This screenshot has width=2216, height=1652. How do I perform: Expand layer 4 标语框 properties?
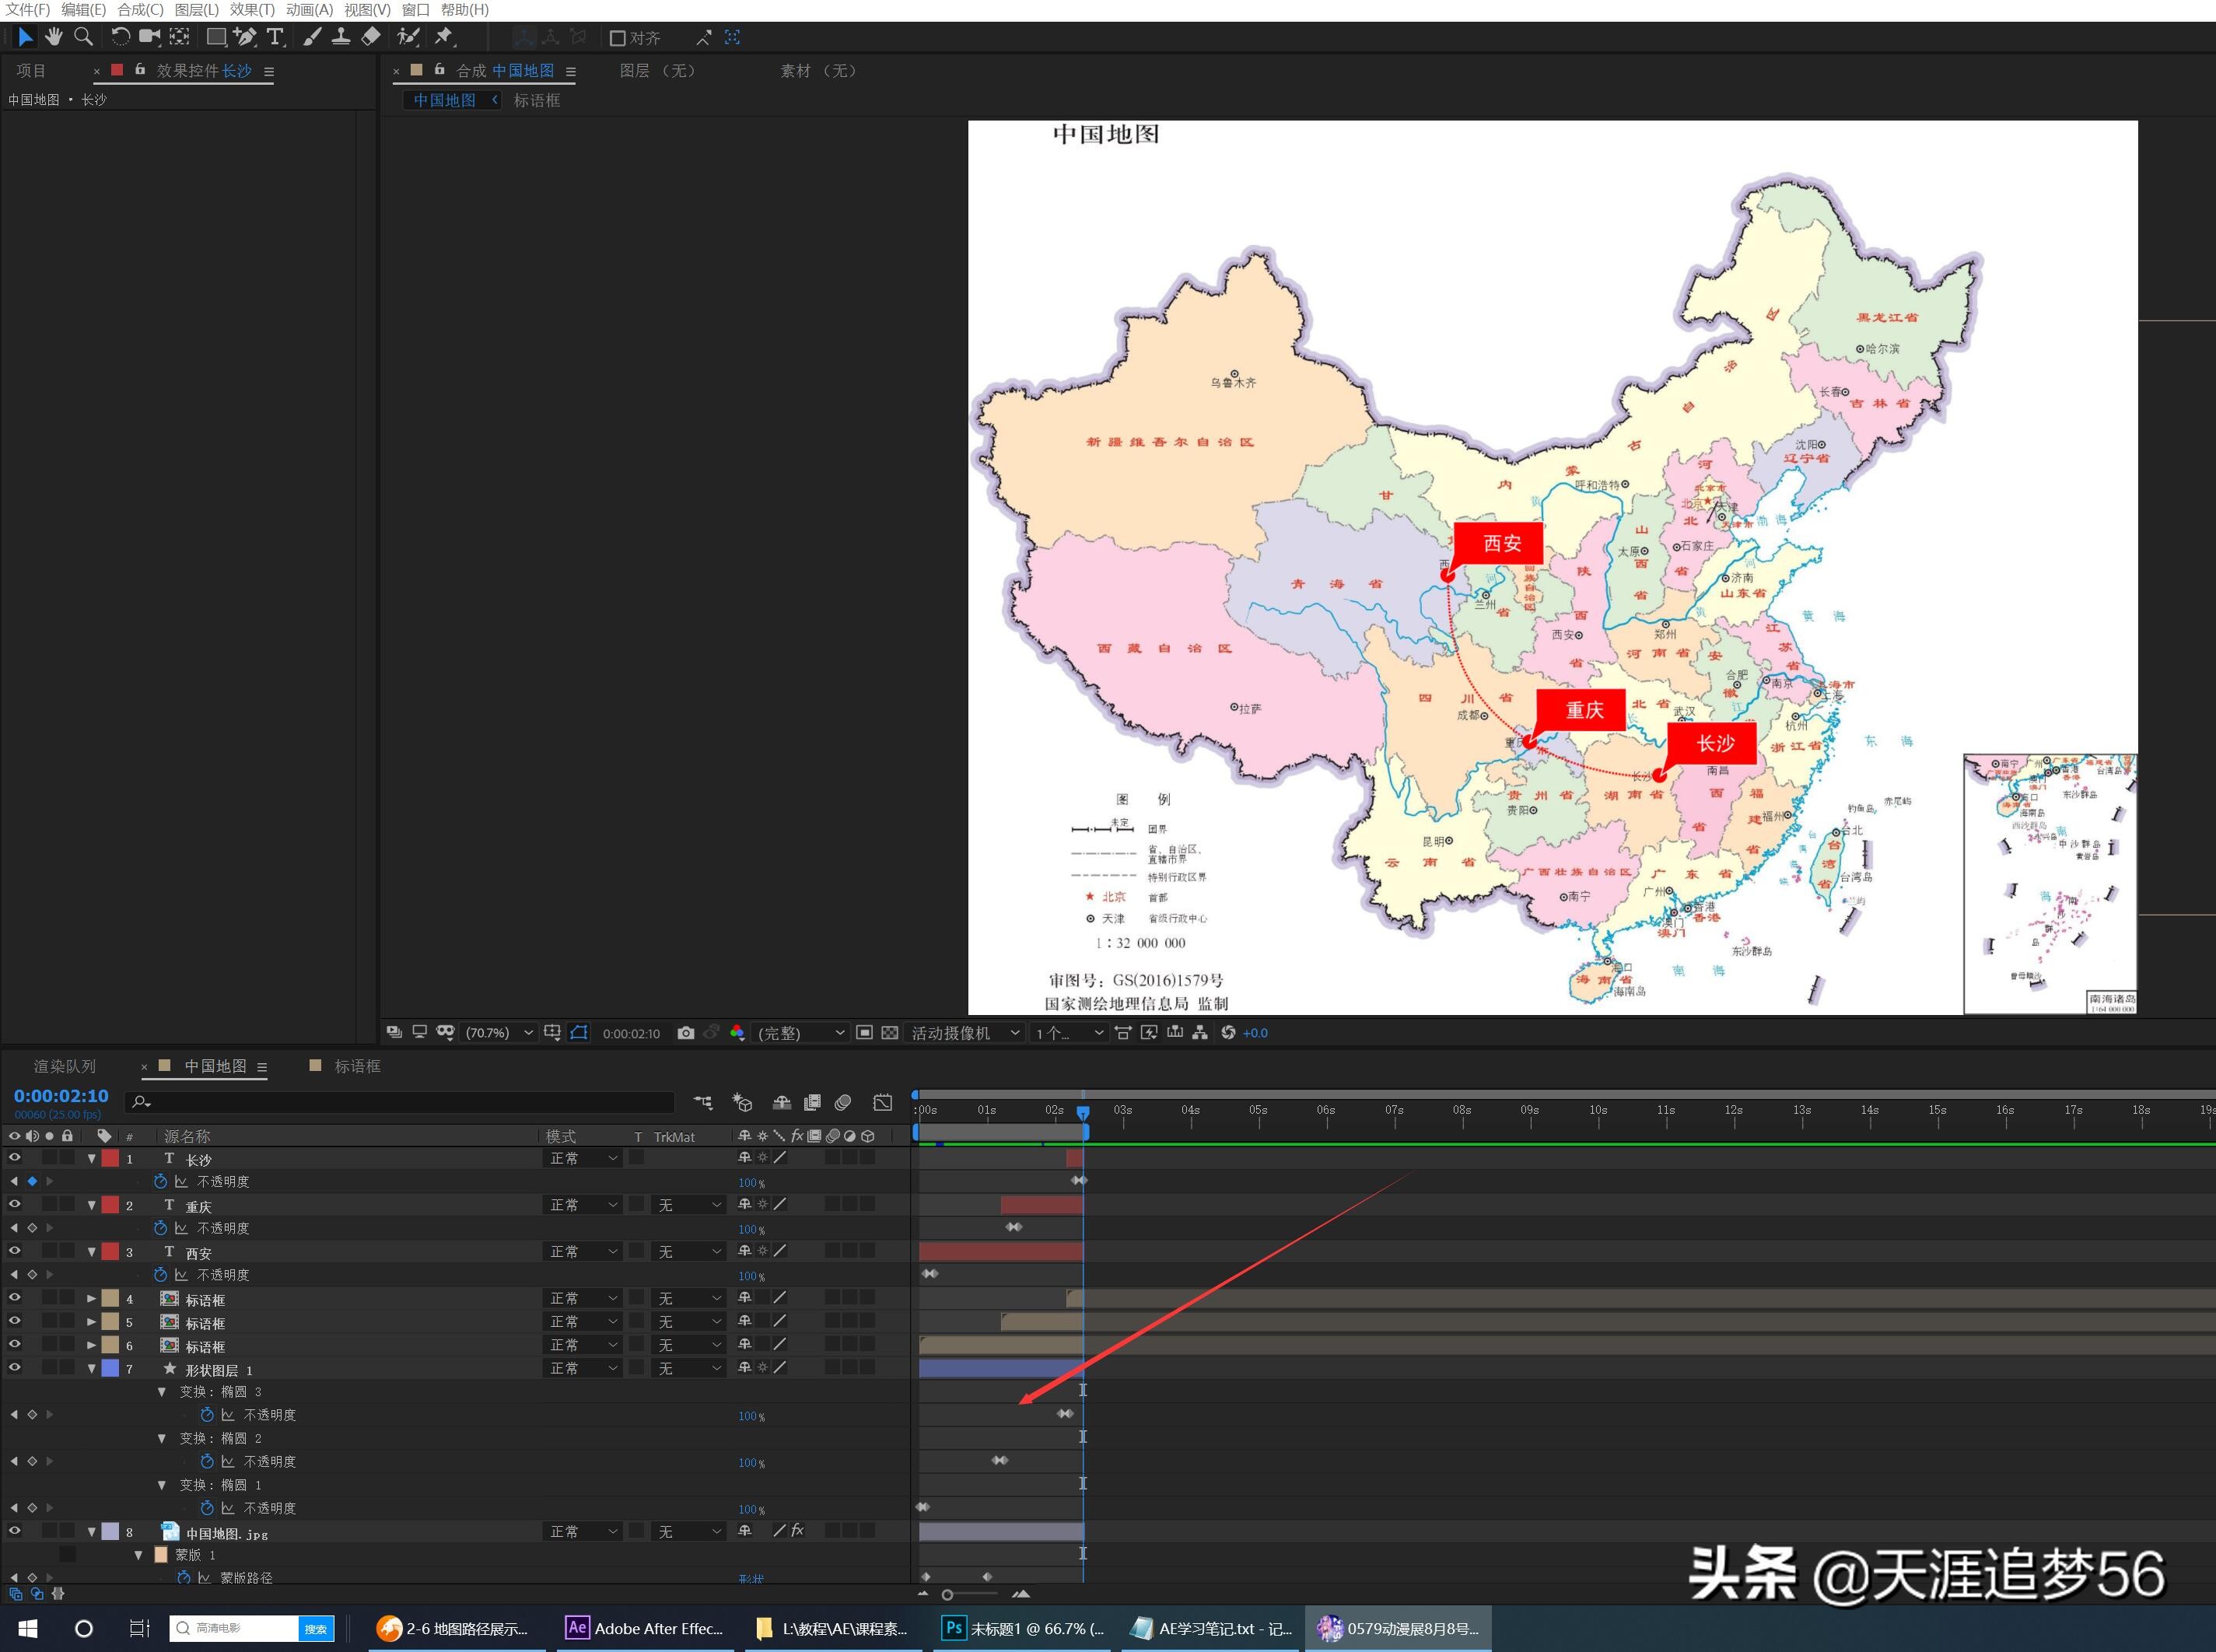tap(91, 1298)
